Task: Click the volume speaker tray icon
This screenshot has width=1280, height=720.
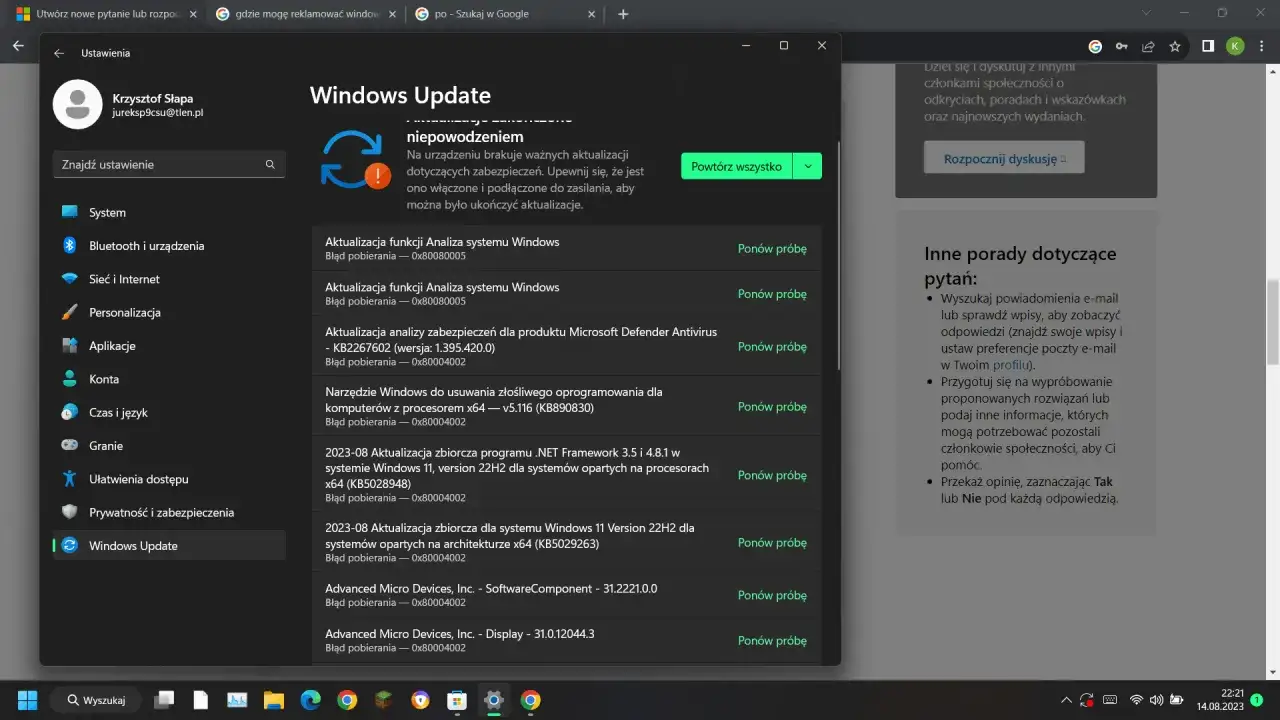Action: point(1156,700)
